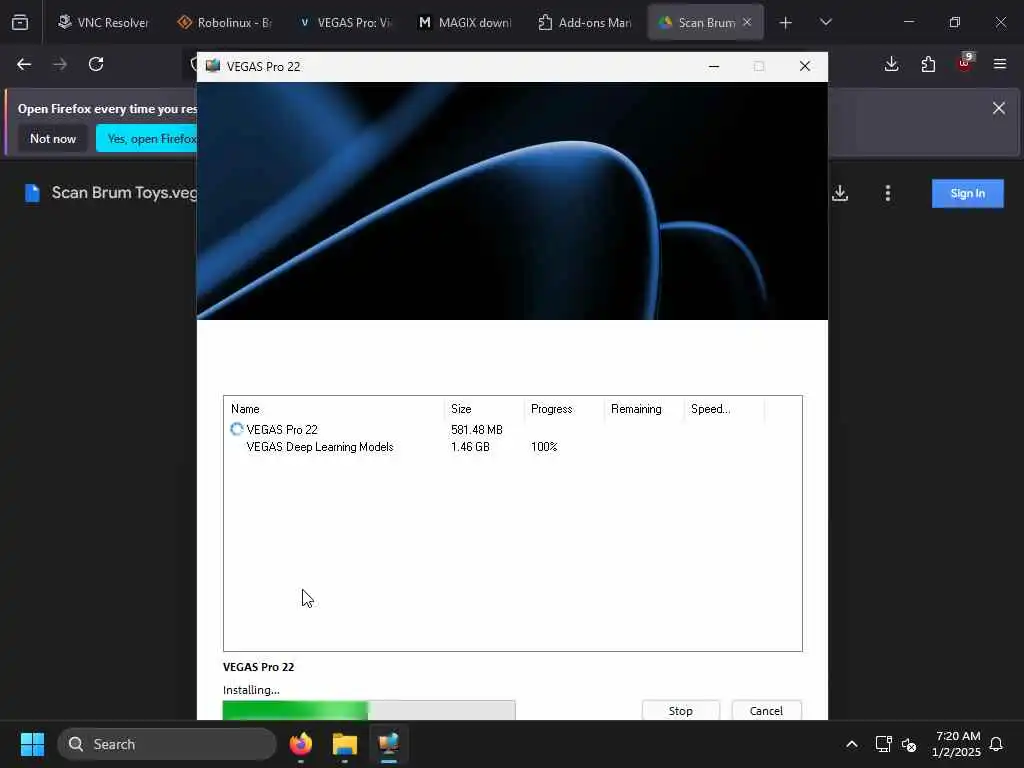Click the Size column header
Screen dimensions: 1024x768
coord(484,409)
